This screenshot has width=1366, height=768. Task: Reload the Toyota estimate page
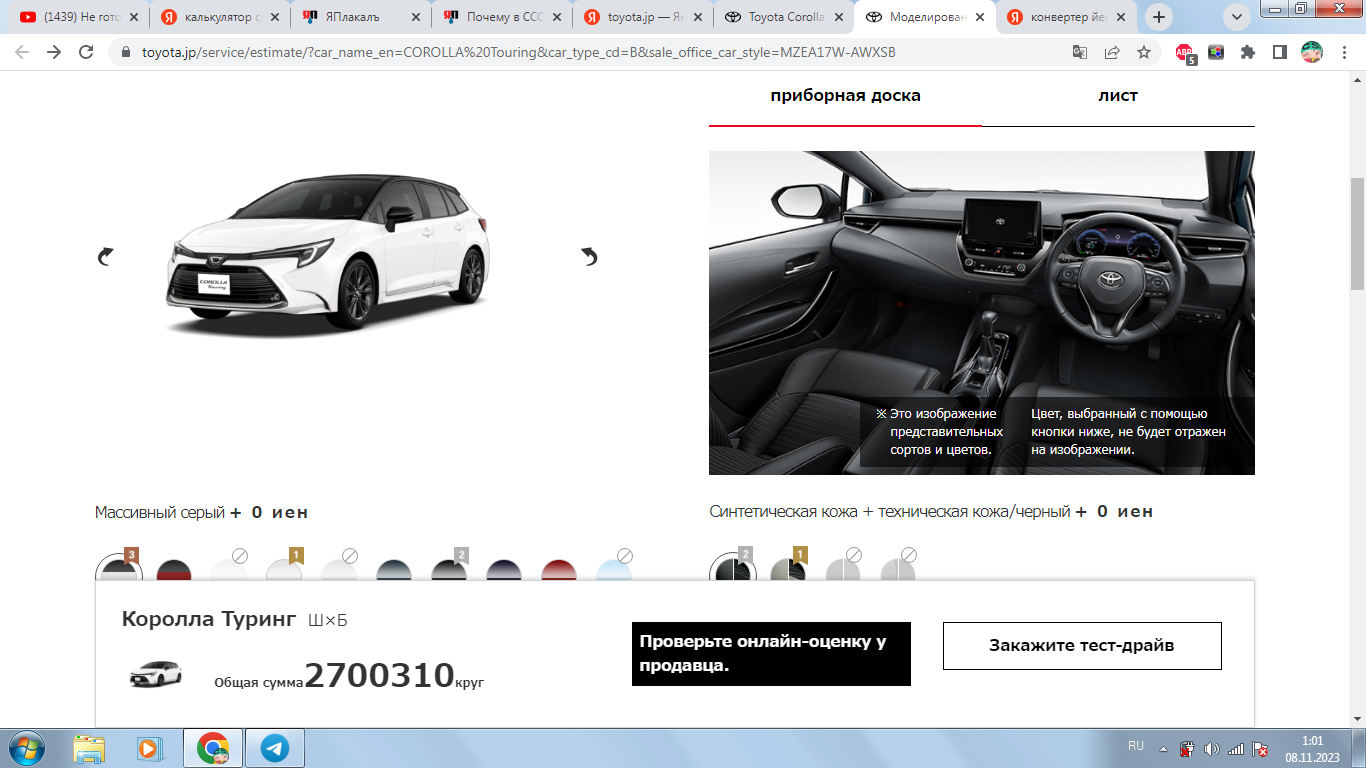(86, 52)
